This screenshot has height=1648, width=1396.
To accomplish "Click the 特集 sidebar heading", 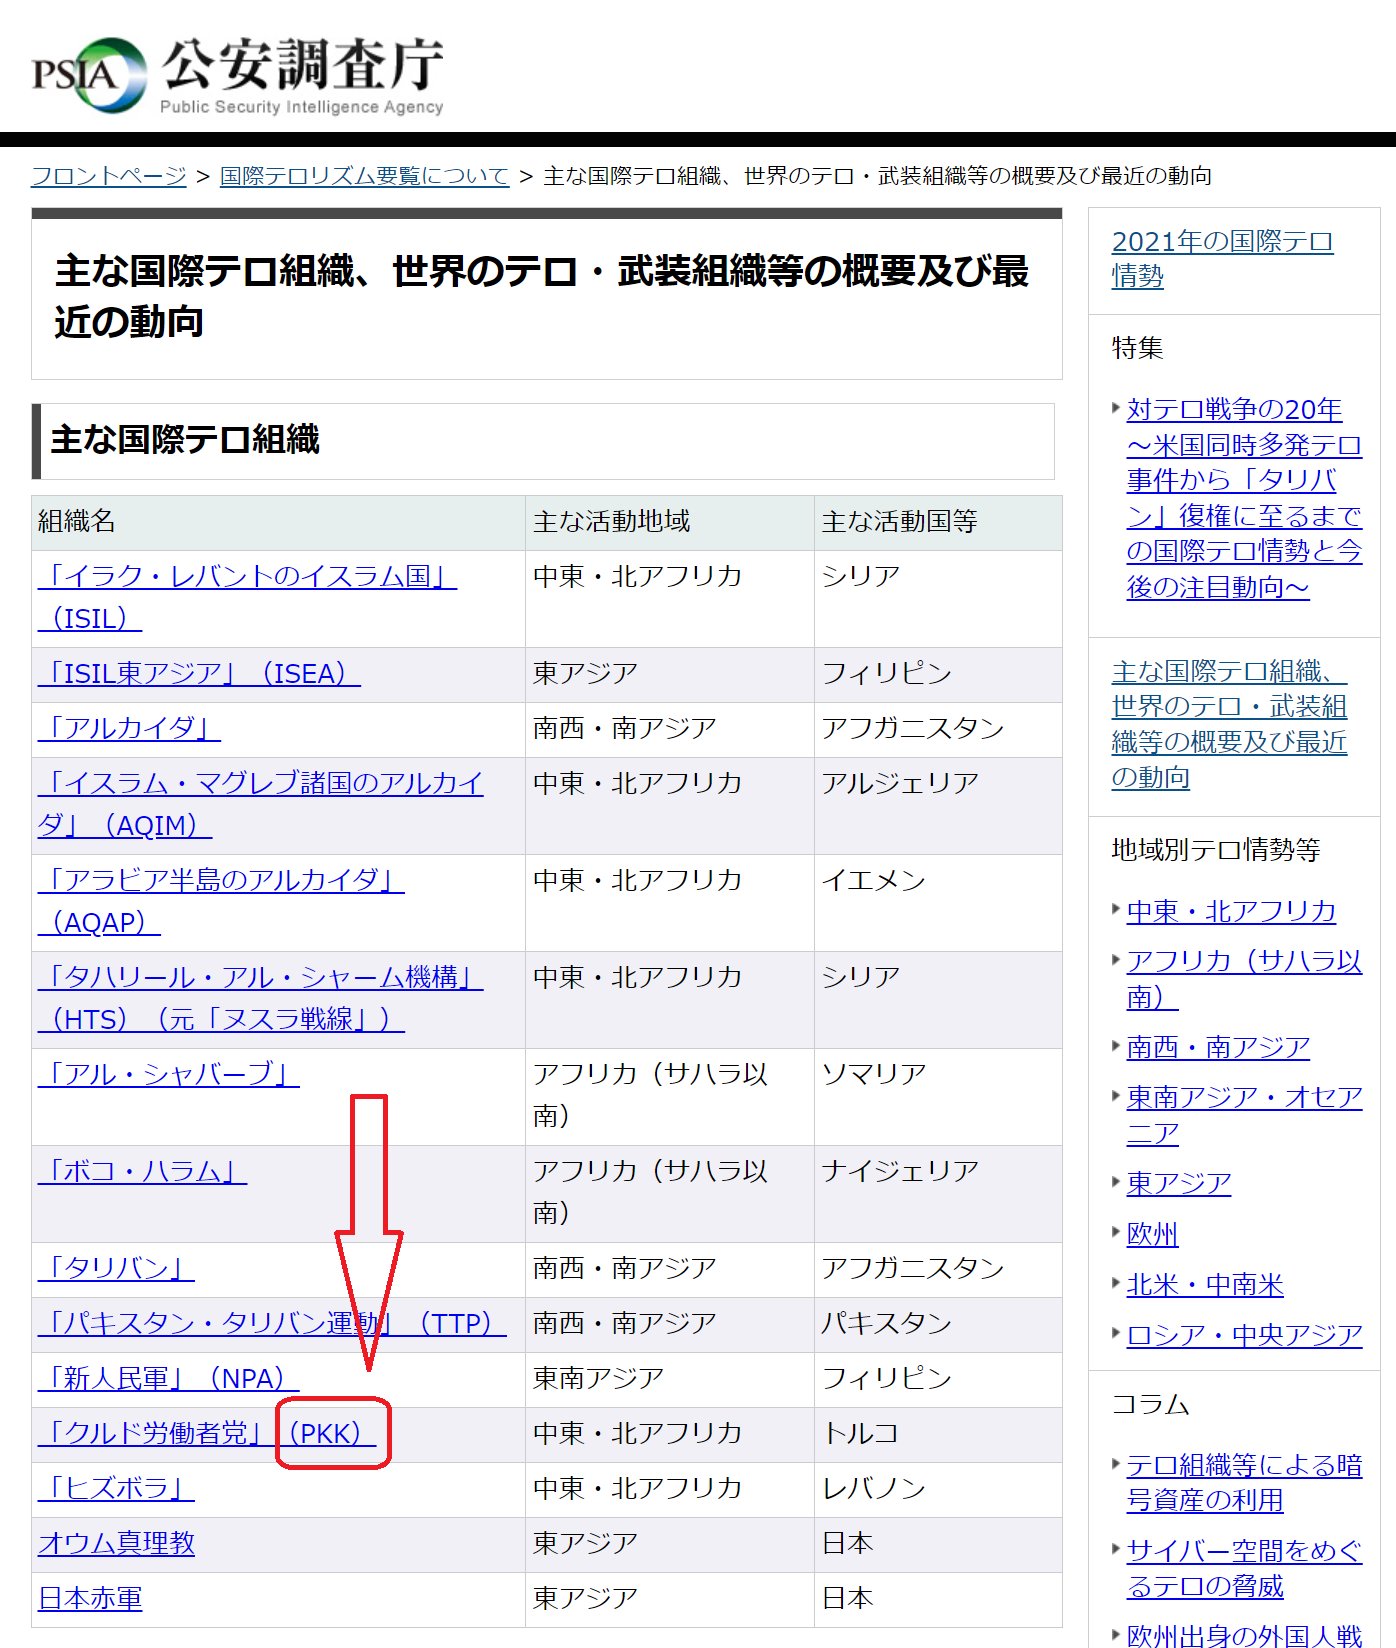I will [x=1138, y=348].
